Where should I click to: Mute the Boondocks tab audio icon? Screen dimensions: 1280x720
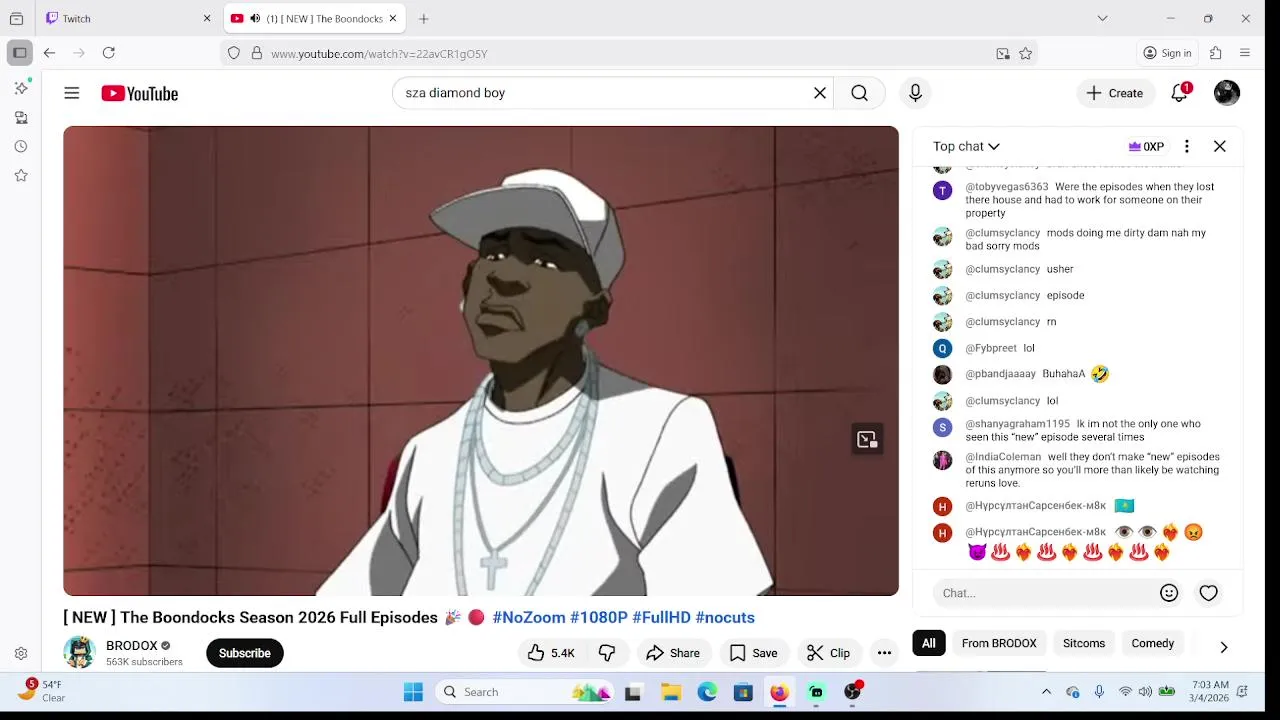point(255,18)
